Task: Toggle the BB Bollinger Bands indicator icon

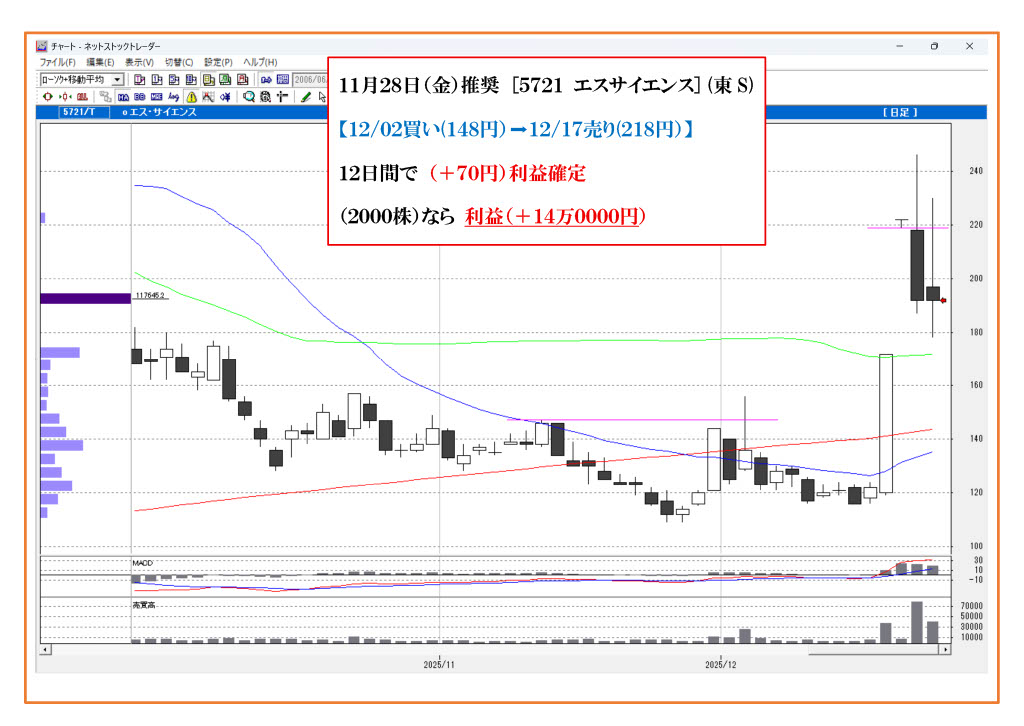Action: 140,97
